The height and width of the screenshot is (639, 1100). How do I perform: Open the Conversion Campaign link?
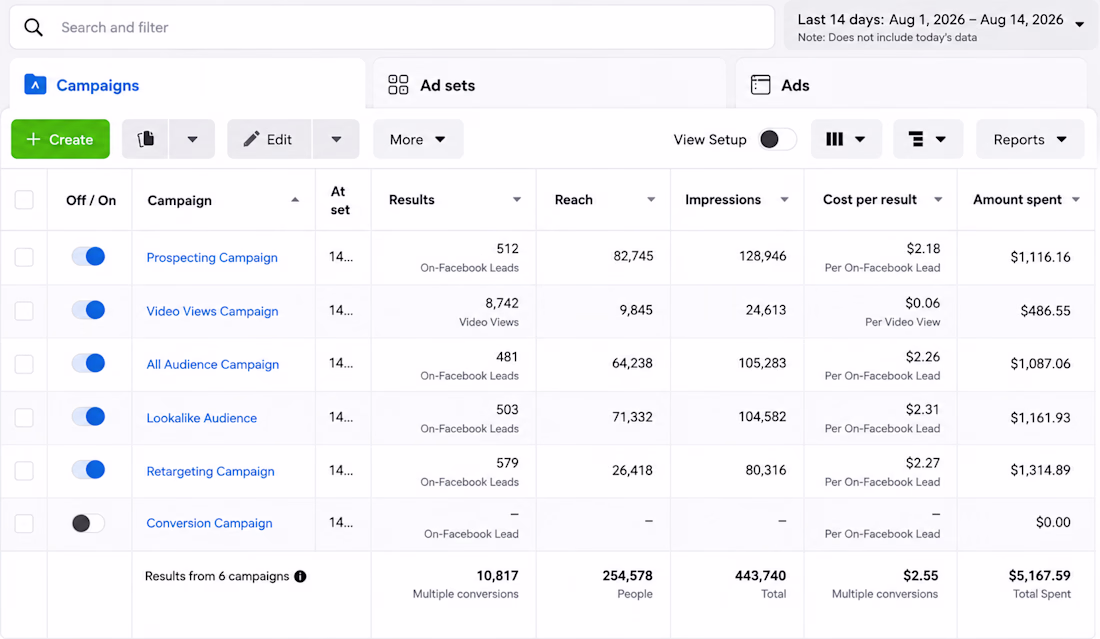click(x=209, y=523)
